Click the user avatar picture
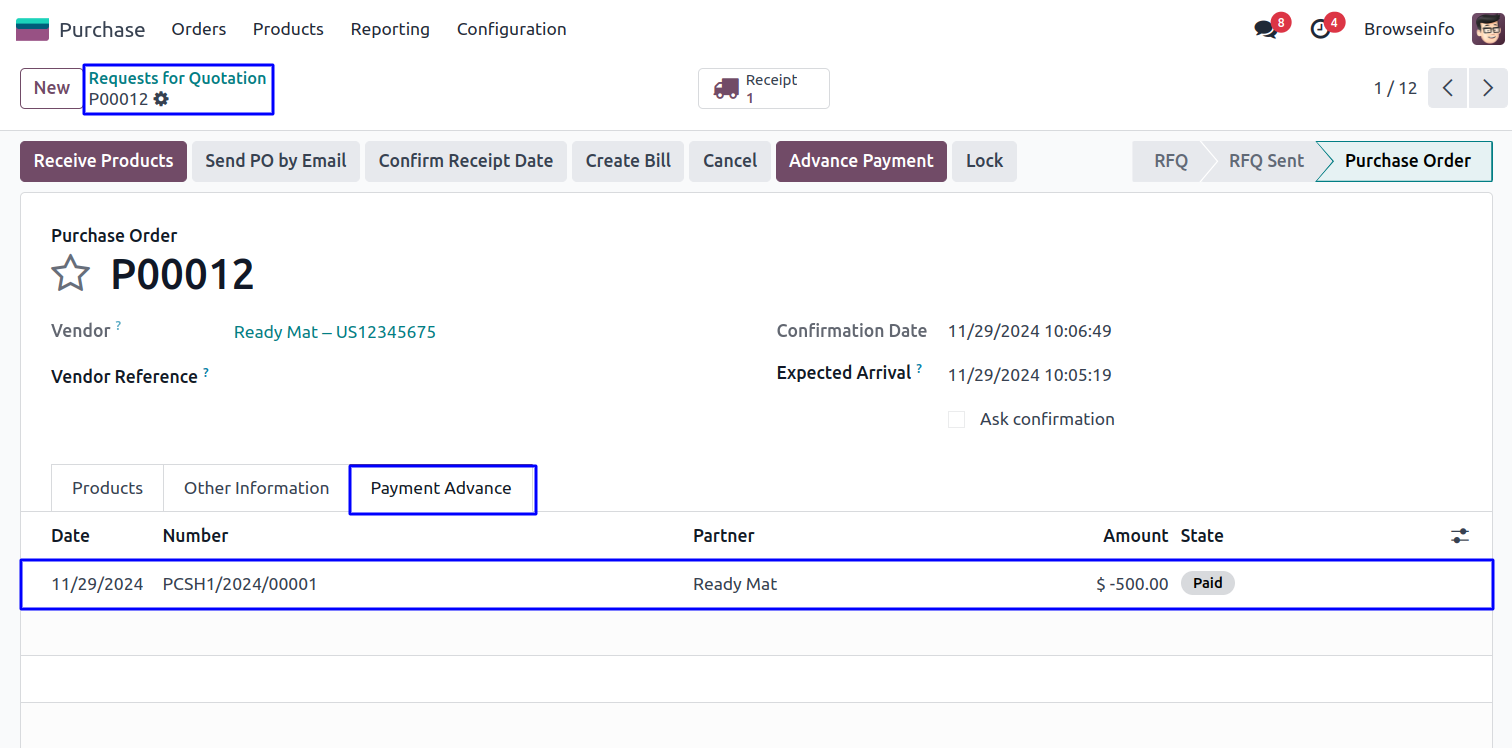The height and width of the screenshot is (748, 1512). pyautogui.click(x=1487, y=29)
